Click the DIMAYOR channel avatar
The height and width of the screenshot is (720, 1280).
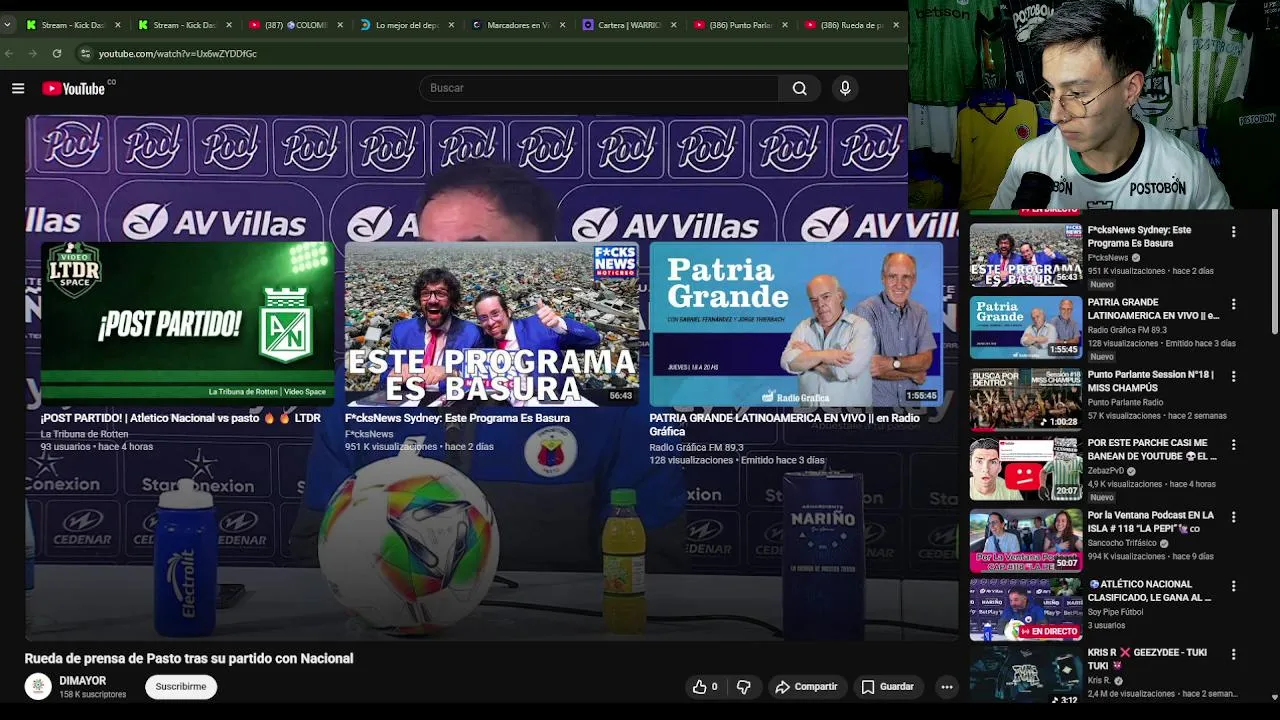[38, 686]
